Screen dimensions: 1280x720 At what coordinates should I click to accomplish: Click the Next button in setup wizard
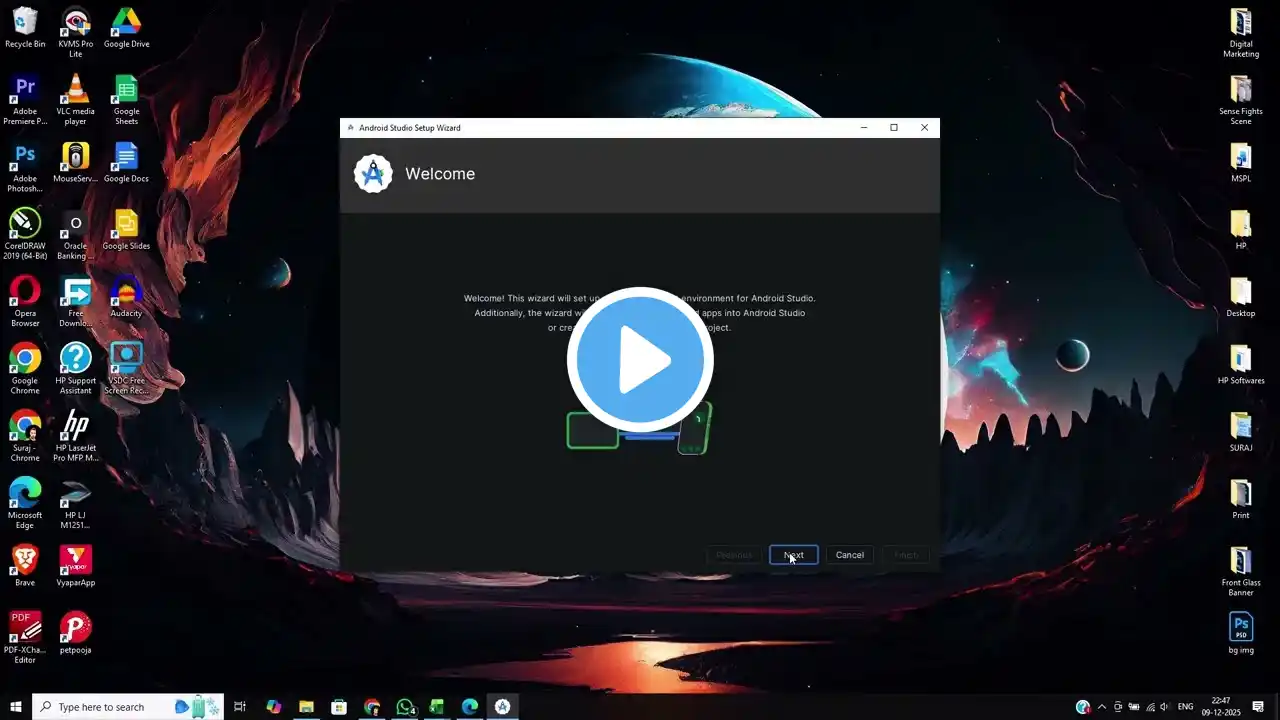pos(793,555)
